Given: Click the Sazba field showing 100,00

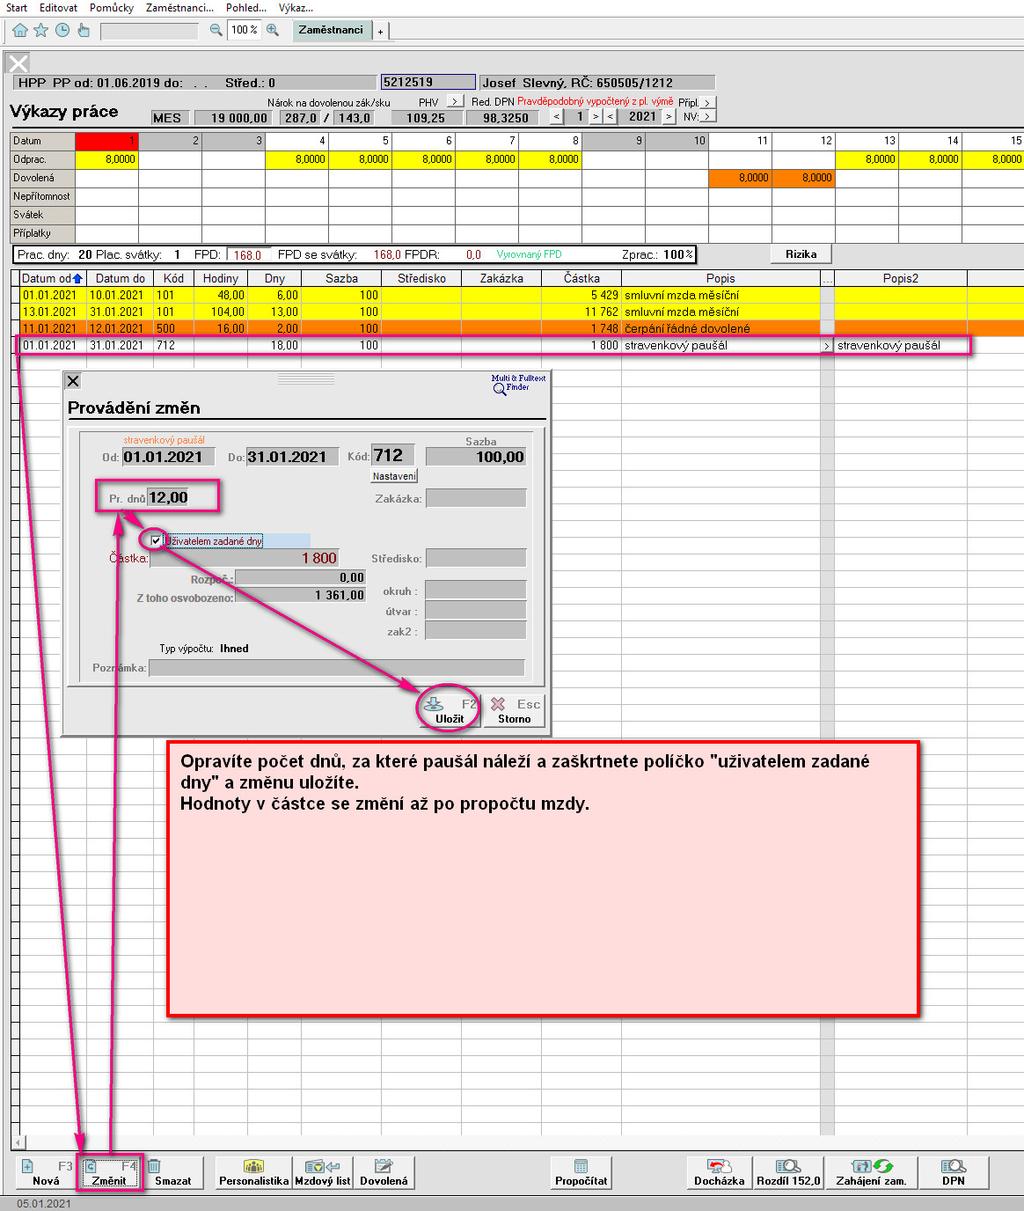Looking at the screenshot, I should click(476, 457).
